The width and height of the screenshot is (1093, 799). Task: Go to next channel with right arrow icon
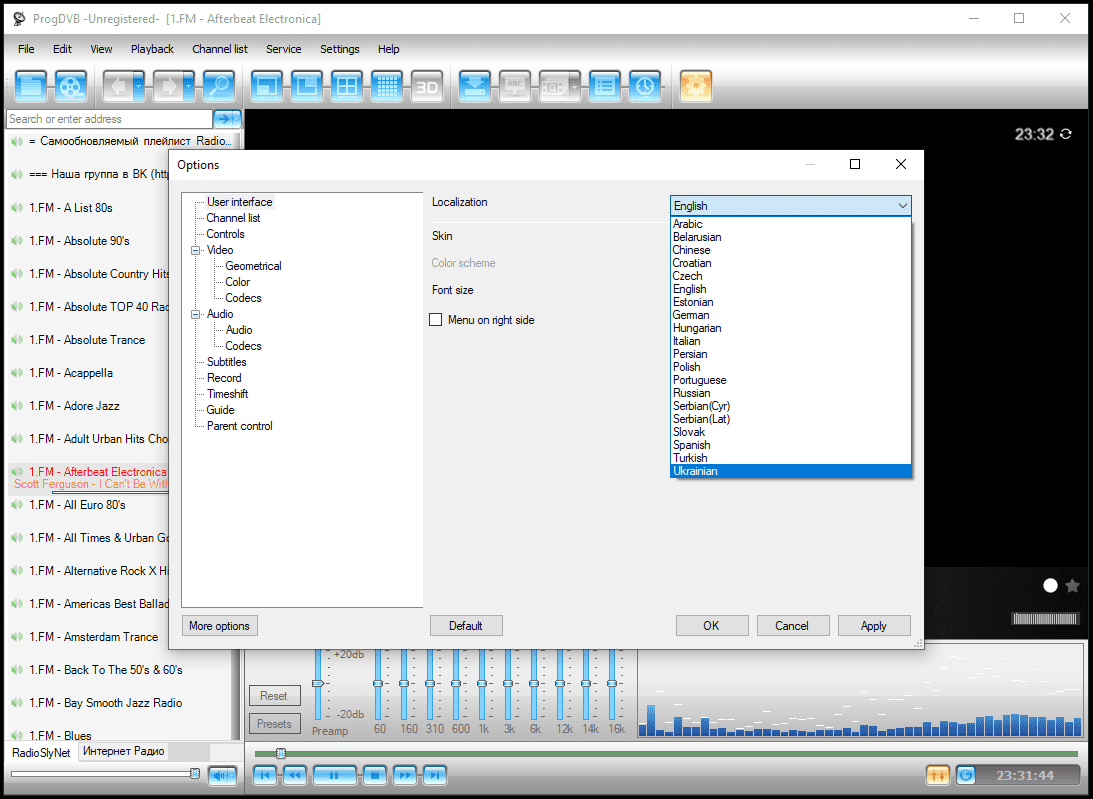coord(167,86)
